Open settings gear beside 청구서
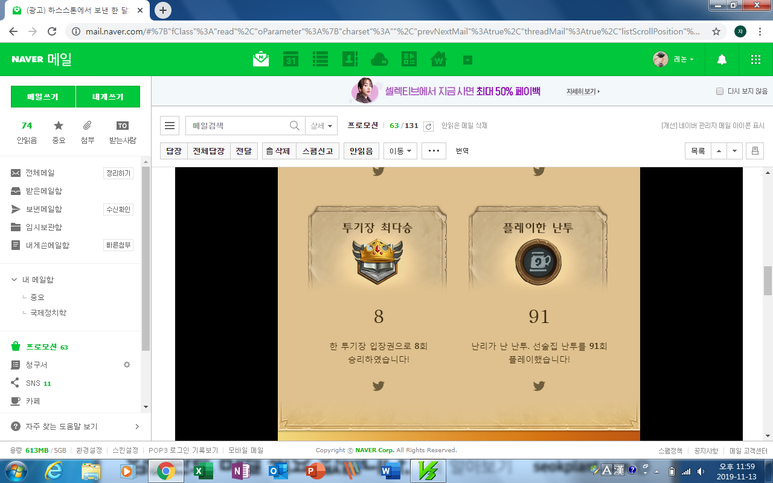The width and height of the screenshot is (773, 483). pyautogui.click(x=127, y=365)
